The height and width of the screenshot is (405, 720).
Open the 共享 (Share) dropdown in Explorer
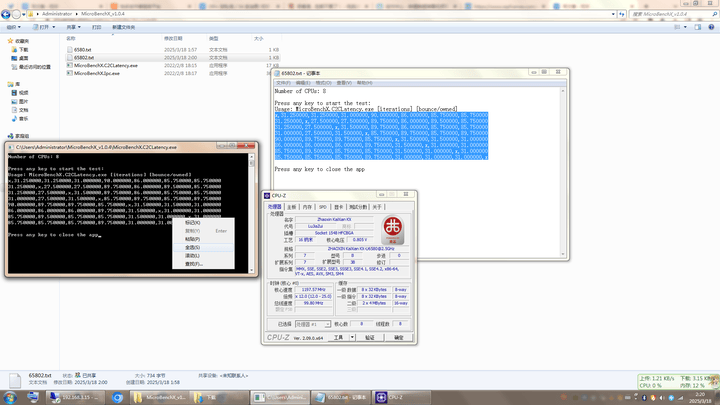tap(73, 27)
